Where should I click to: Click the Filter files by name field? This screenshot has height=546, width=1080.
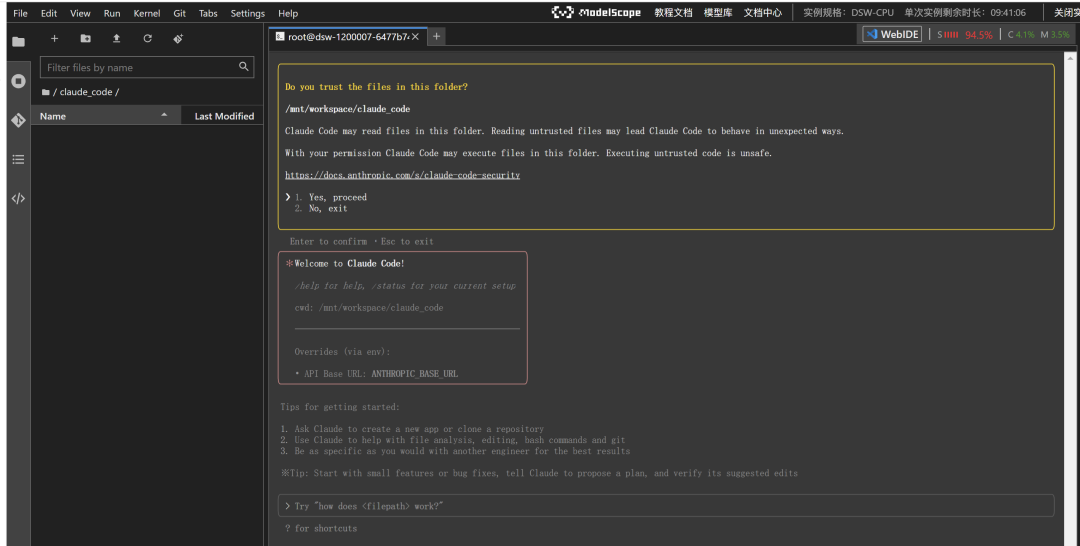[140, 67]
